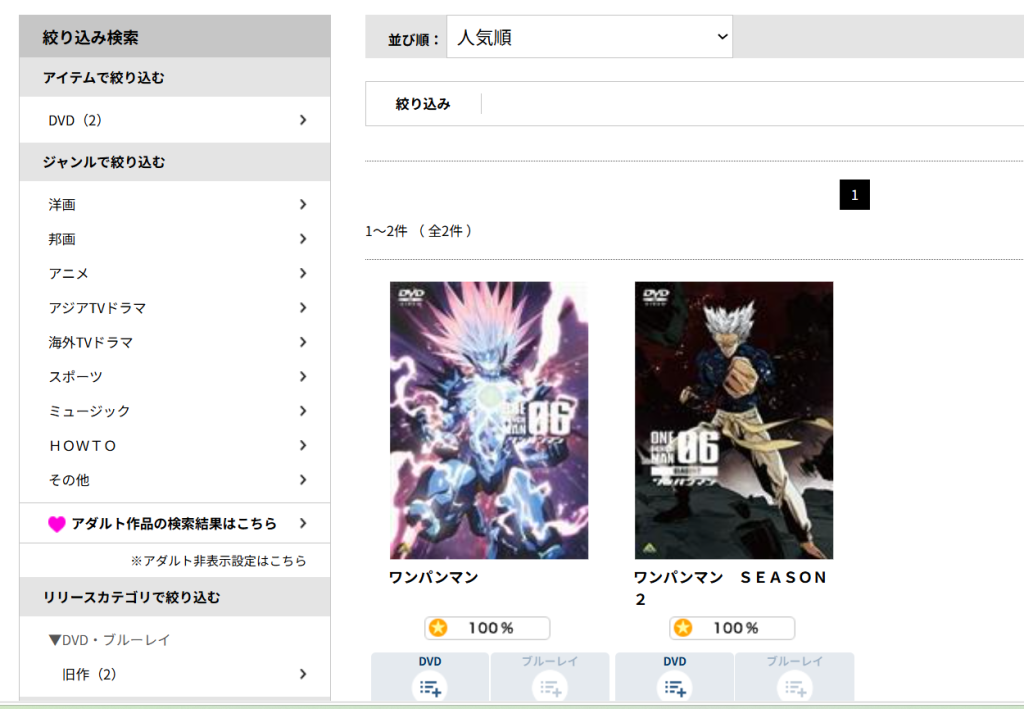Open ※アダルト非表示設定はこちら link

click(x=218, y=561)
